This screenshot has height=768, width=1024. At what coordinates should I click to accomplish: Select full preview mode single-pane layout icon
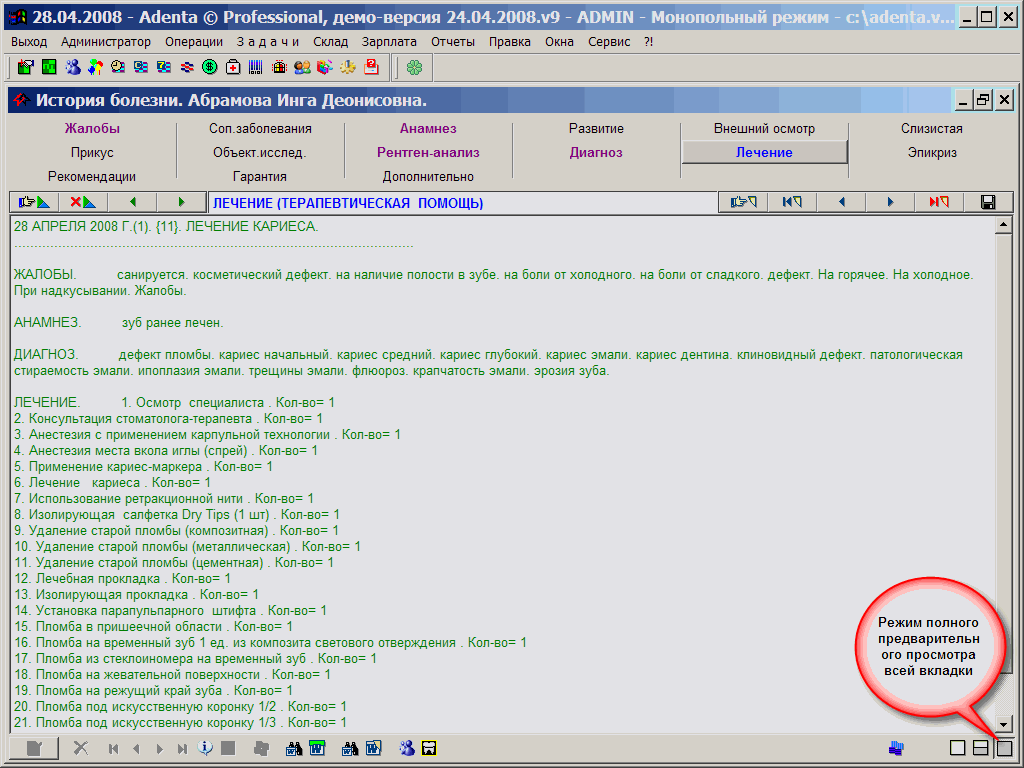click(1005, 748)
